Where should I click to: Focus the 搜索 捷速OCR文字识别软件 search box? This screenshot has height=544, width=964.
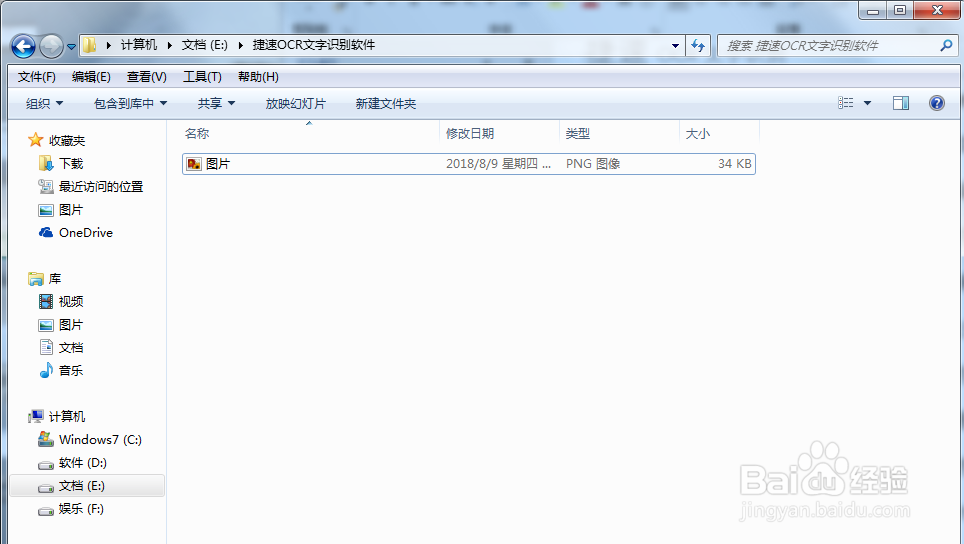click(828, 45)
